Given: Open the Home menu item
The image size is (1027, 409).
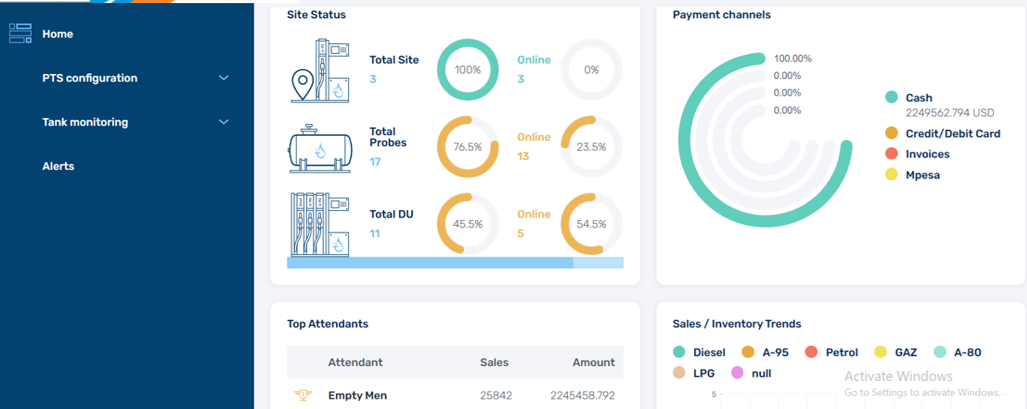Looking at the screenshot, I should pyautogui.click(x=58, y=34).
